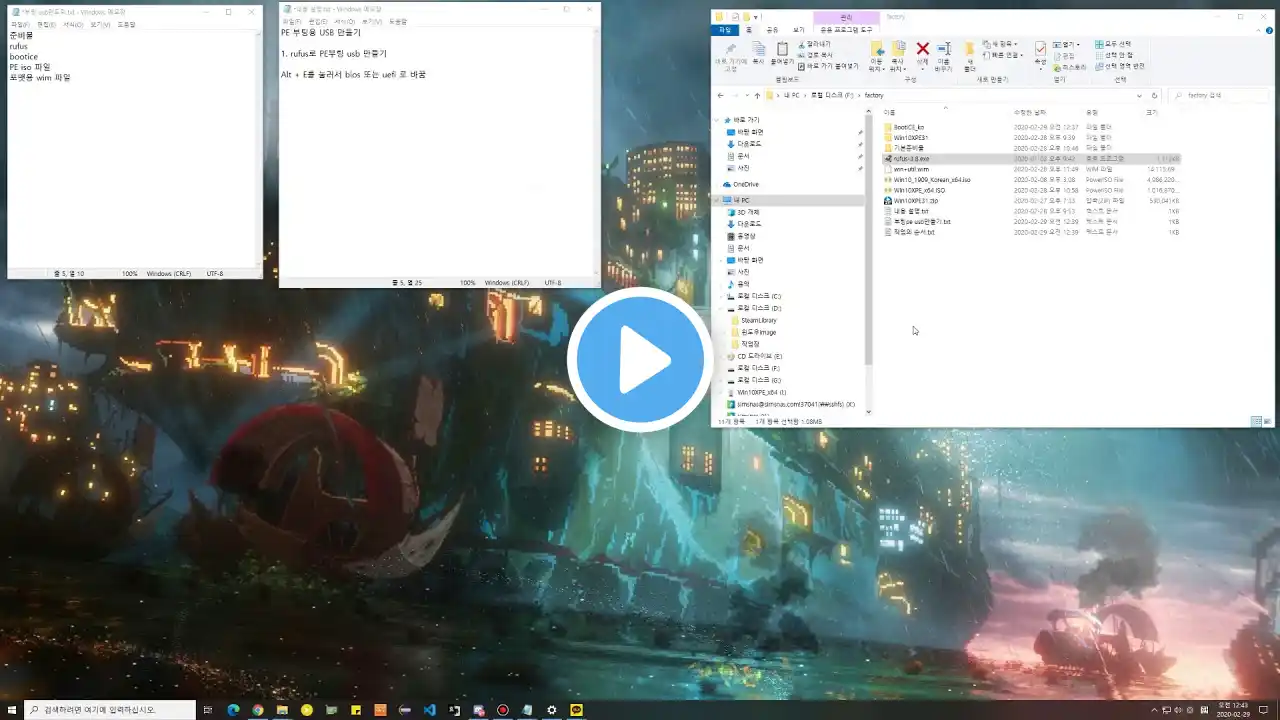The image size is (1280, 720).
Task: Click the Up one level arrow in Explorer
Action: (x=757, y=95)
